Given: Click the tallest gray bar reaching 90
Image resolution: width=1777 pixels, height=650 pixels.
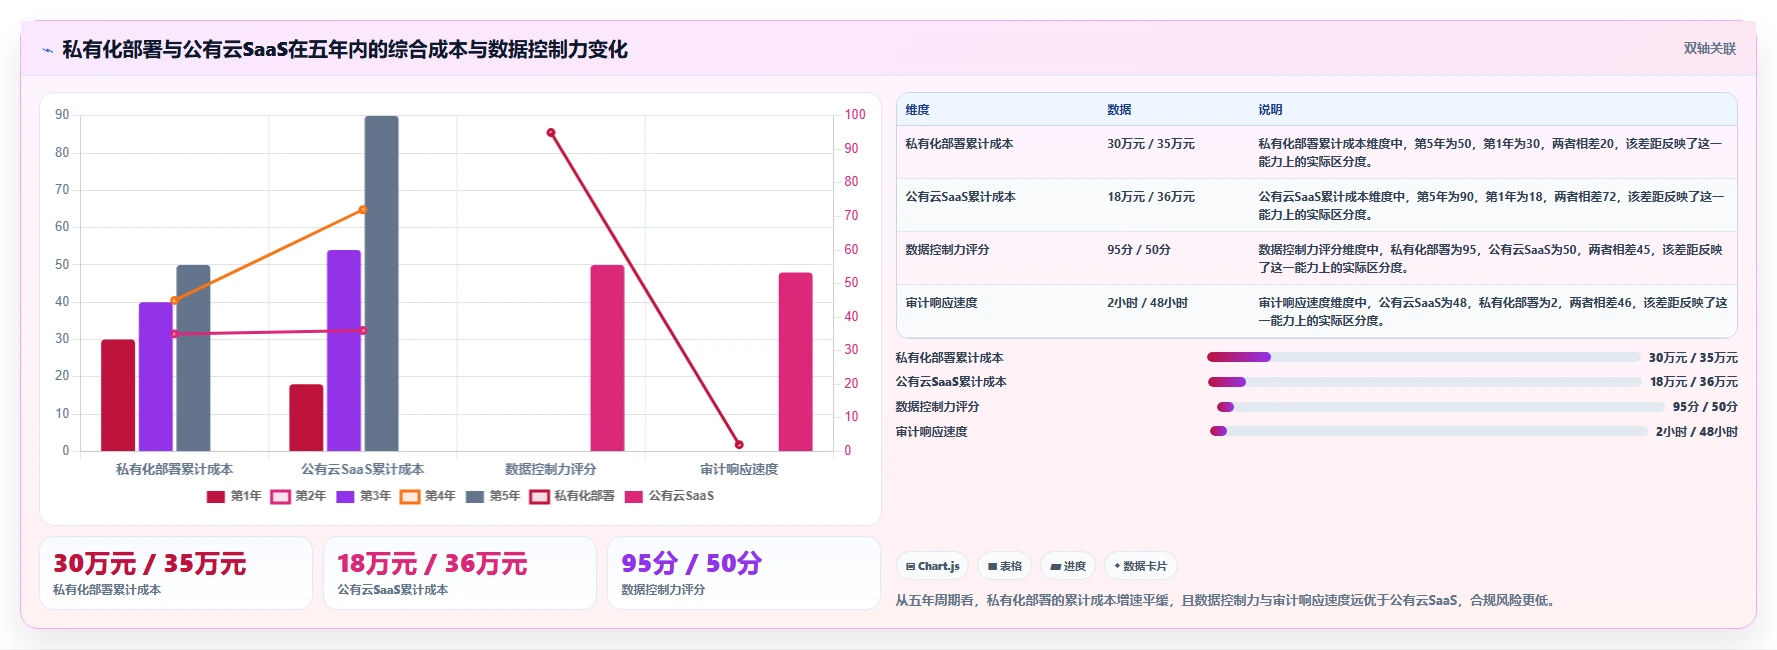Looking at the screenshot, I should 381,283.
